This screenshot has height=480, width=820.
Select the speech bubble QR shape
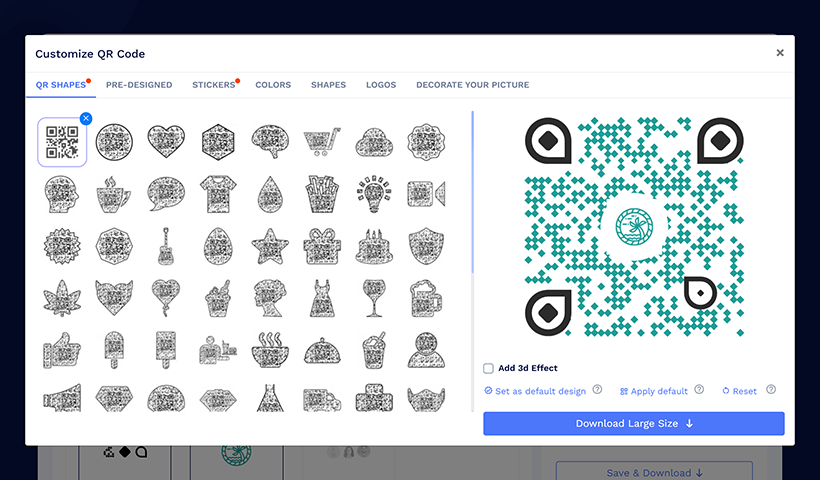coord(166,194)
